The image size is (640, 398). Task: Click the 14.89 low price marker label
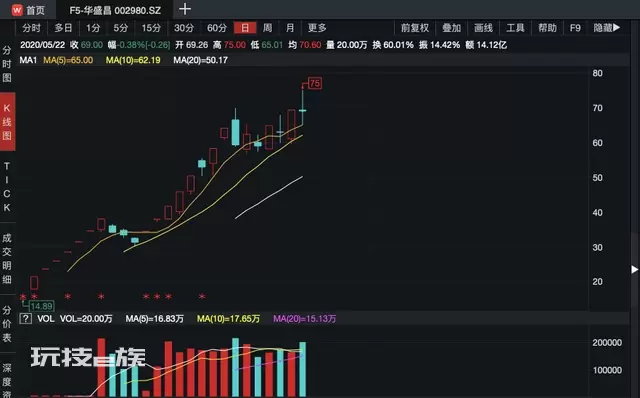(x=41, y=306)
